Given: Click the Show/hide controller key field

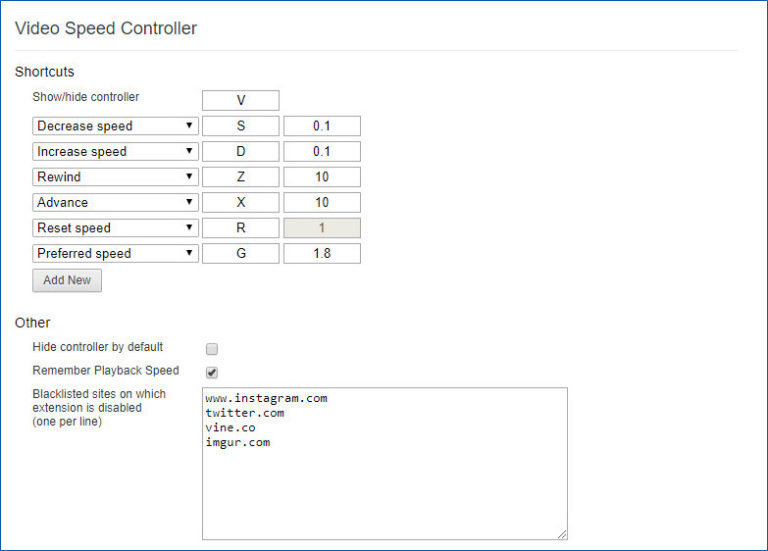Looking at the screenshot, I should tap(241, 100).
